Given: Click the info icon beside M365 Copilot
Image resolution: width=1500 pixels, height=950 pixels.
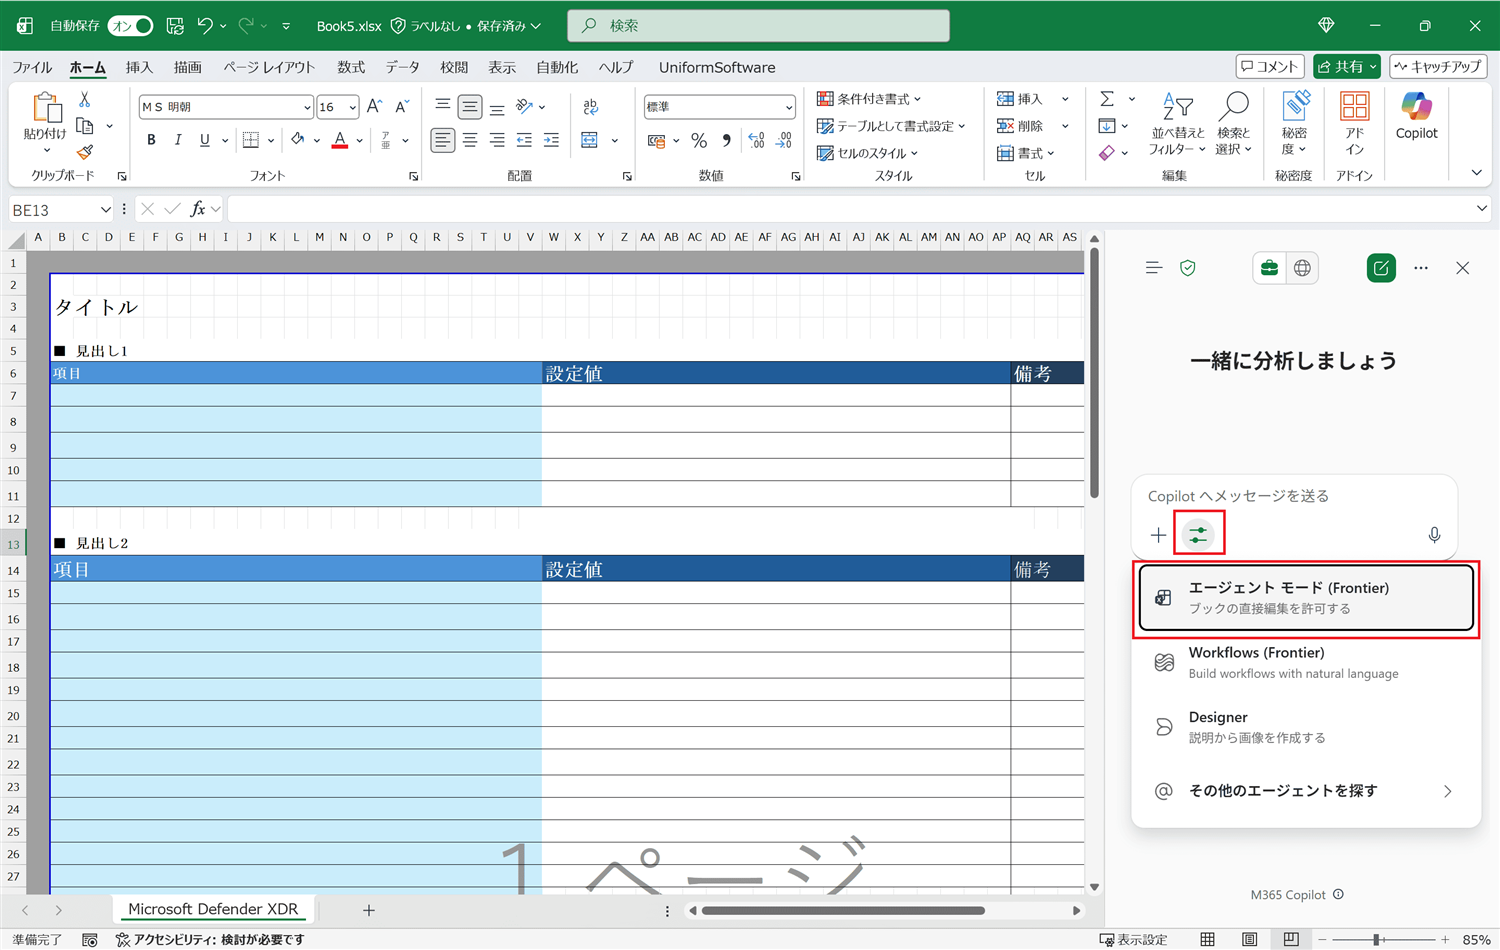Looking at the screenshot, I should (x=1338, y=895).
